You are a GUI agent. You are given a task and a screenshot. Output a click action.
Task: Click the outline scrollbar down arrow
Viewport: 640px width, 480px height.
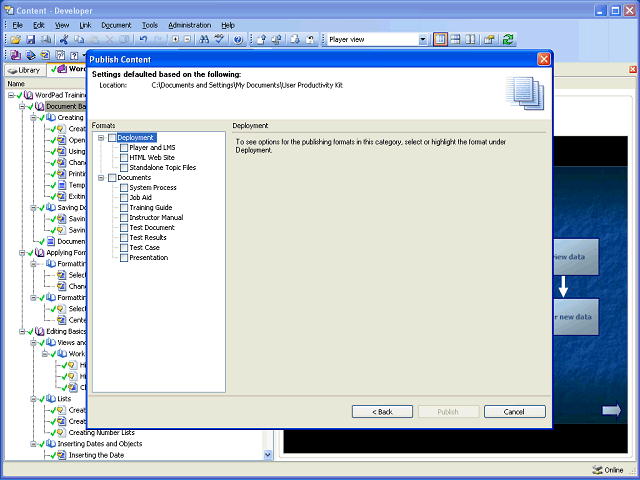click(x=268, y=455)
